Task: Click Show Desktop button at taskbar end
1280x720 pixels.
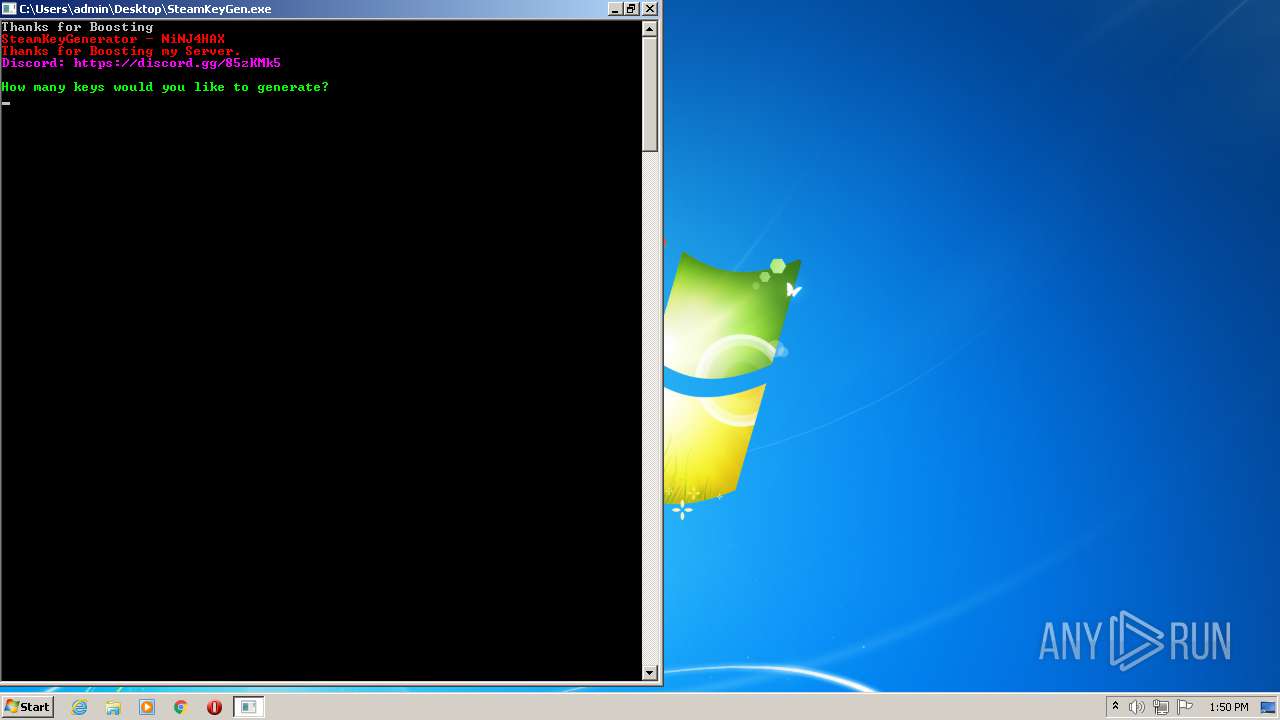Action: click(x=1268, y=707)
